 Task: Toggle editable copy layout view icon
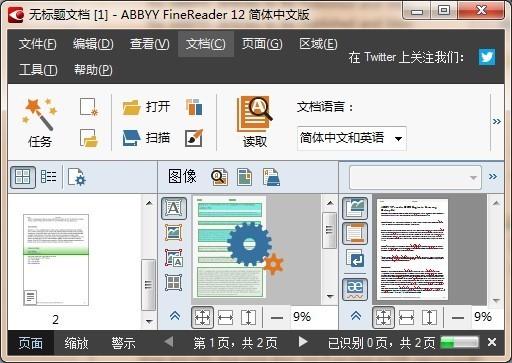[355, 234]
